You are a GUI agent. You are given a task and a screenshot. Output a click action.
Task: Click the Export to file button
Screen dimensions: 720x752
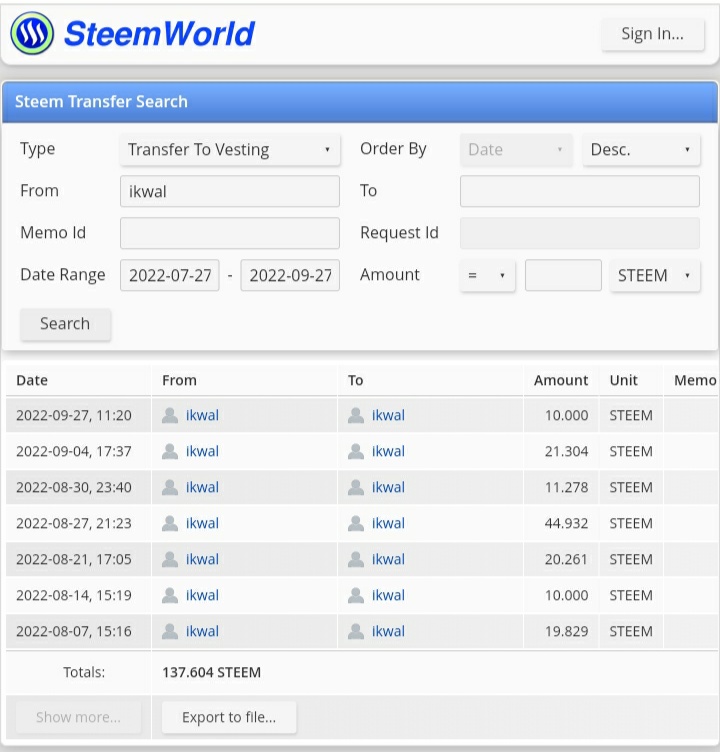pyautogui.click(x=229, y=717)
